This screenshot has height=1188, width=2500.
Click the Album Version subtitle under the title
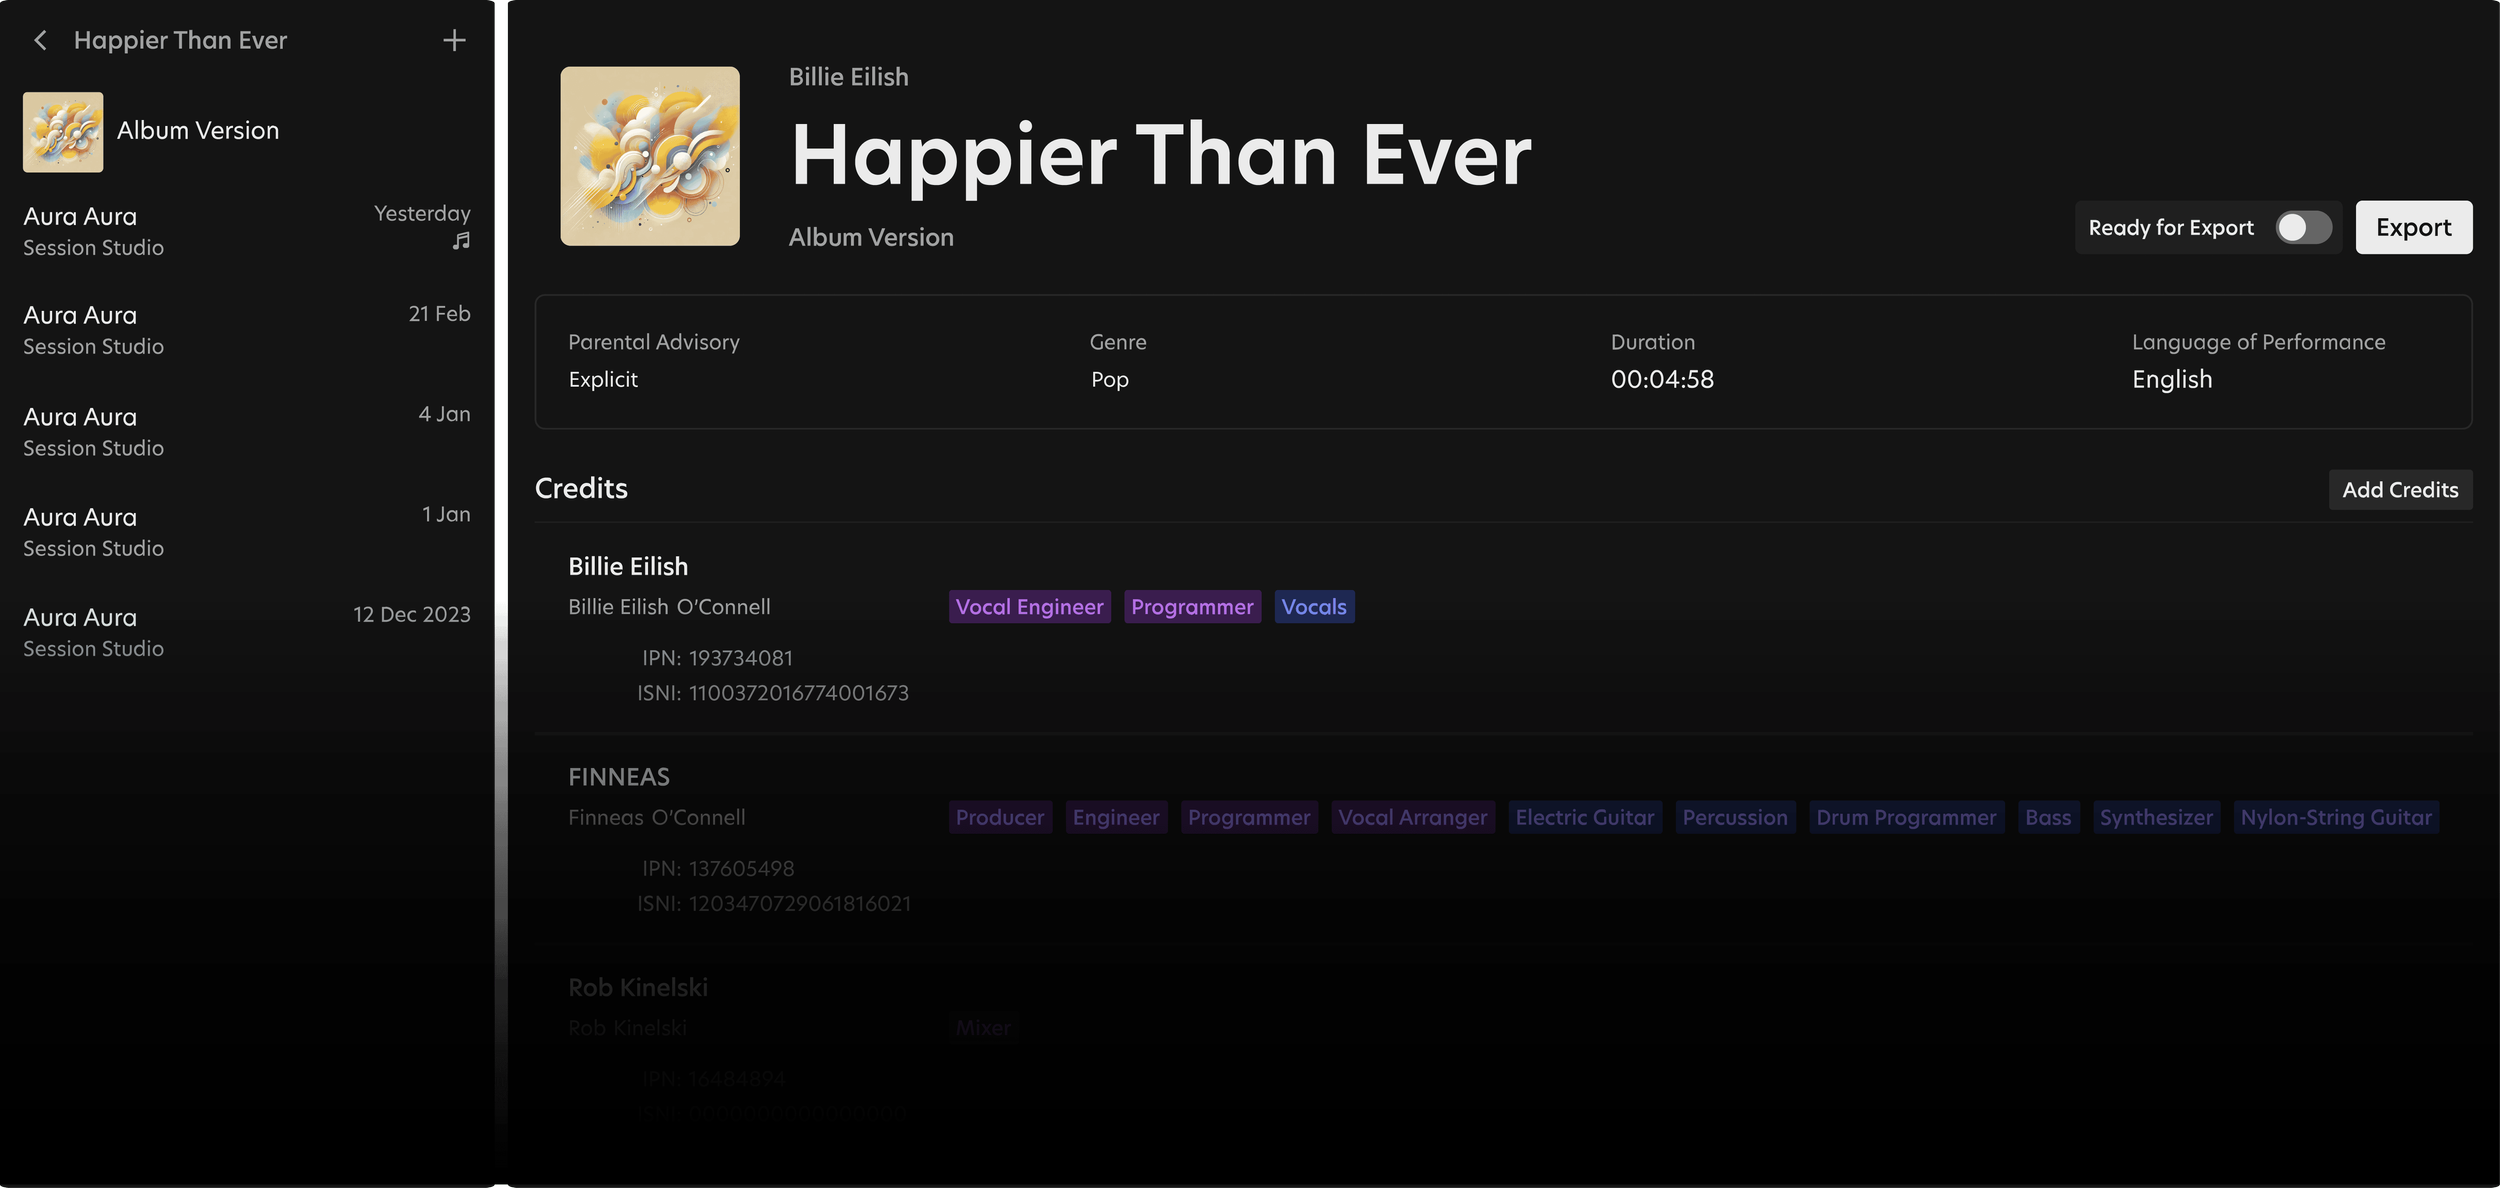tap(871, 238)
